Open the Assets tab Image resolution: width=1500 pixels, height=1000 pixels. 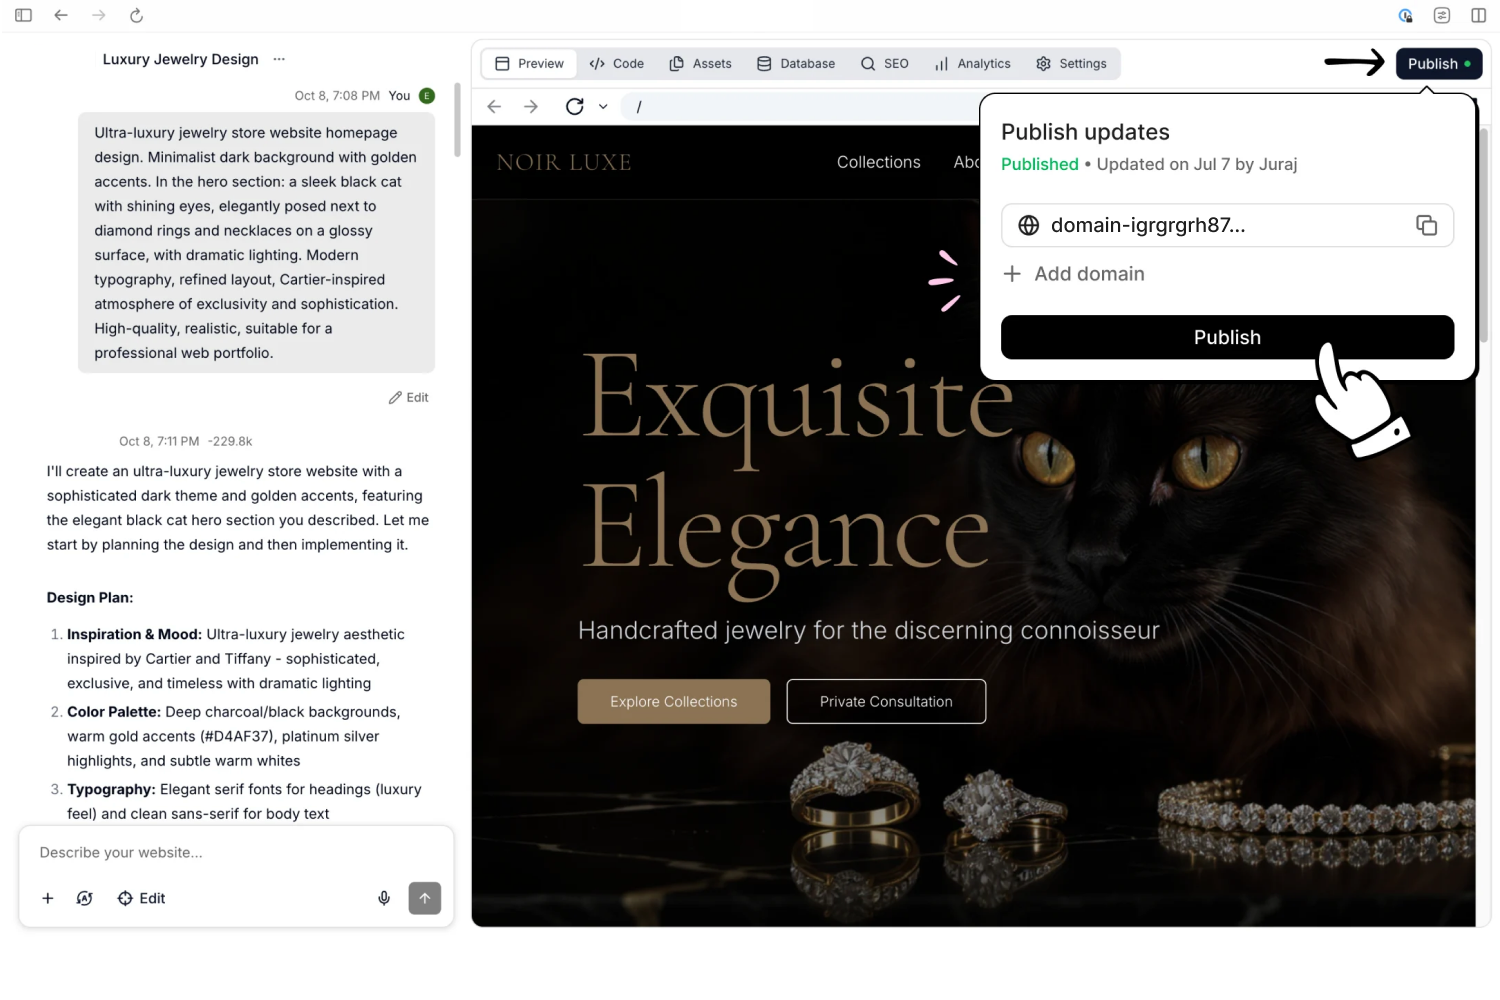700,63
